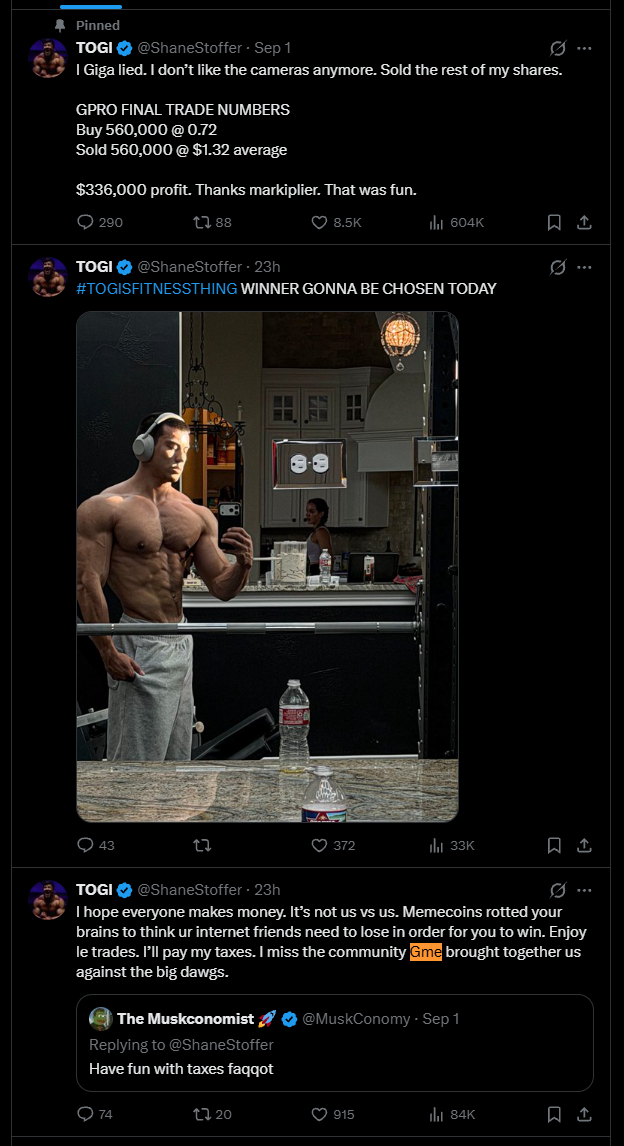Click the Grok icon on pinned tweet

click(x=558, y=48)
